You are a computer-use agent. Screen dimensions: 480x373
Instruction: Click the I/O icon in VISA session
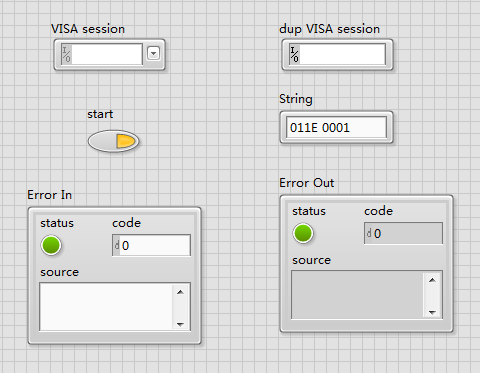point(66,54)
